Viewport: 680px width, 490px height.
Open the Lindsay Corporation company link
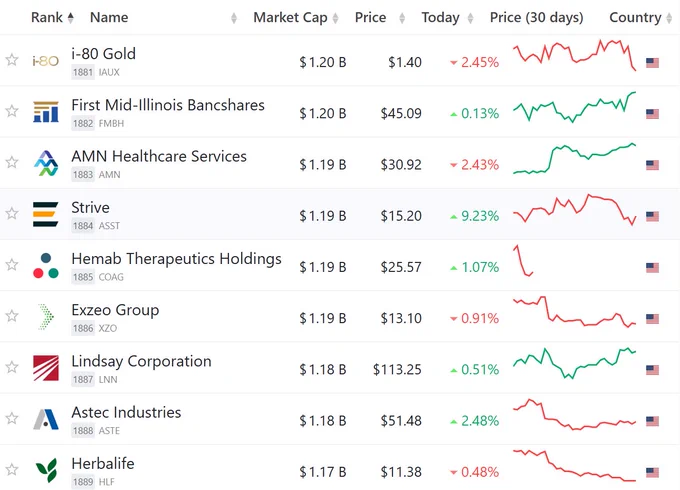pyautogui.click(x=141, y=361)
